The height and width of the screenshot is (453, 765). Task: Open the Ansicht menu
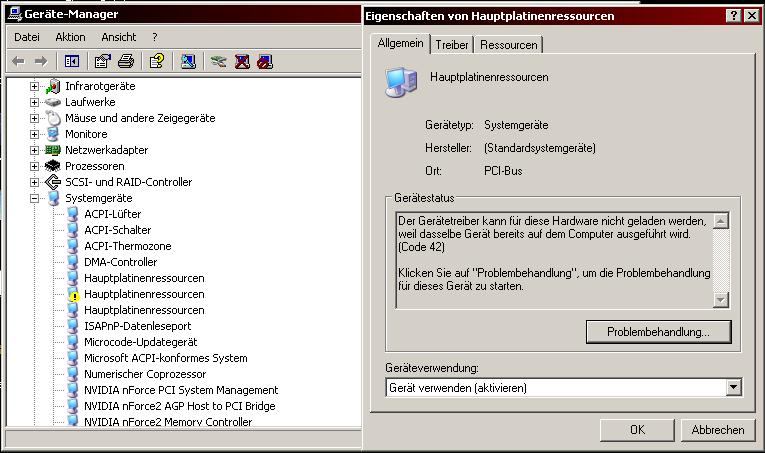[119, 37]
